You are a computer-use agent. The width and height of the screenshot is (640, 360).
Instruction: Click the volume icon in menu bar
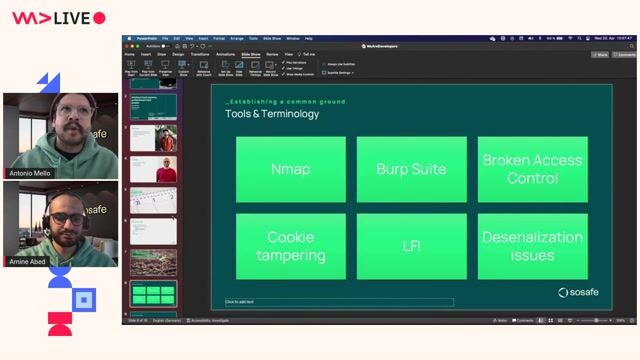(x=531, y=38)
